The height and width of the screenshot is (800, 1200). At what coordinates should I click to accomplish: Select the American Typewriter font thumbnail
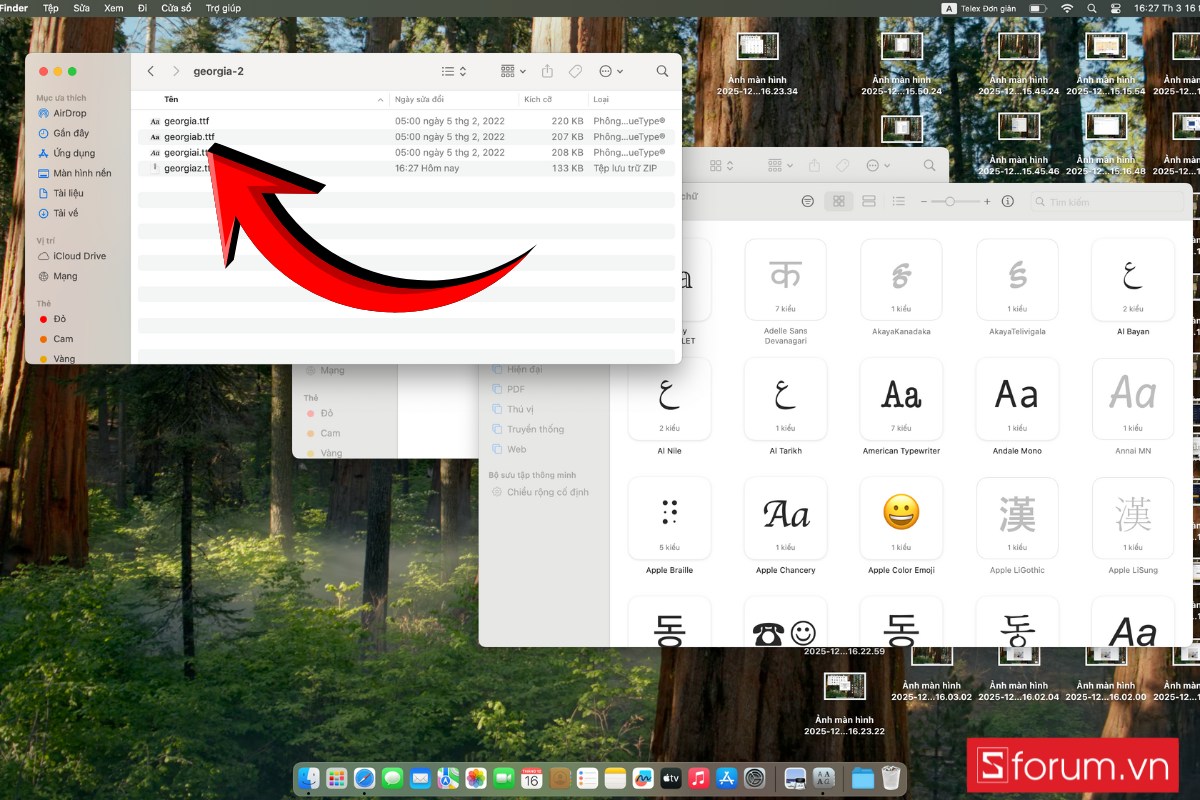[901, 398]
